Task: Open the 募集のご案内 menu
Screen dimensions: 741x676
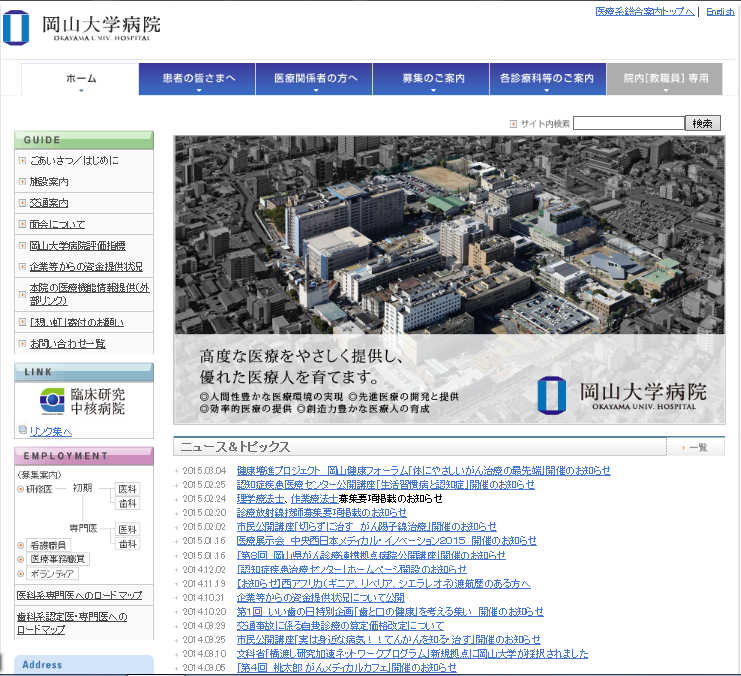Action: coord(431,79)
